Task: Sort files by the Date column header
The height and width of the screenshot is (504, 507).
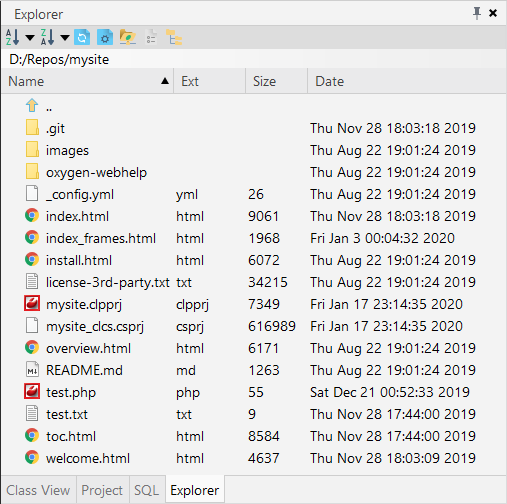Action: click(407, 81)
